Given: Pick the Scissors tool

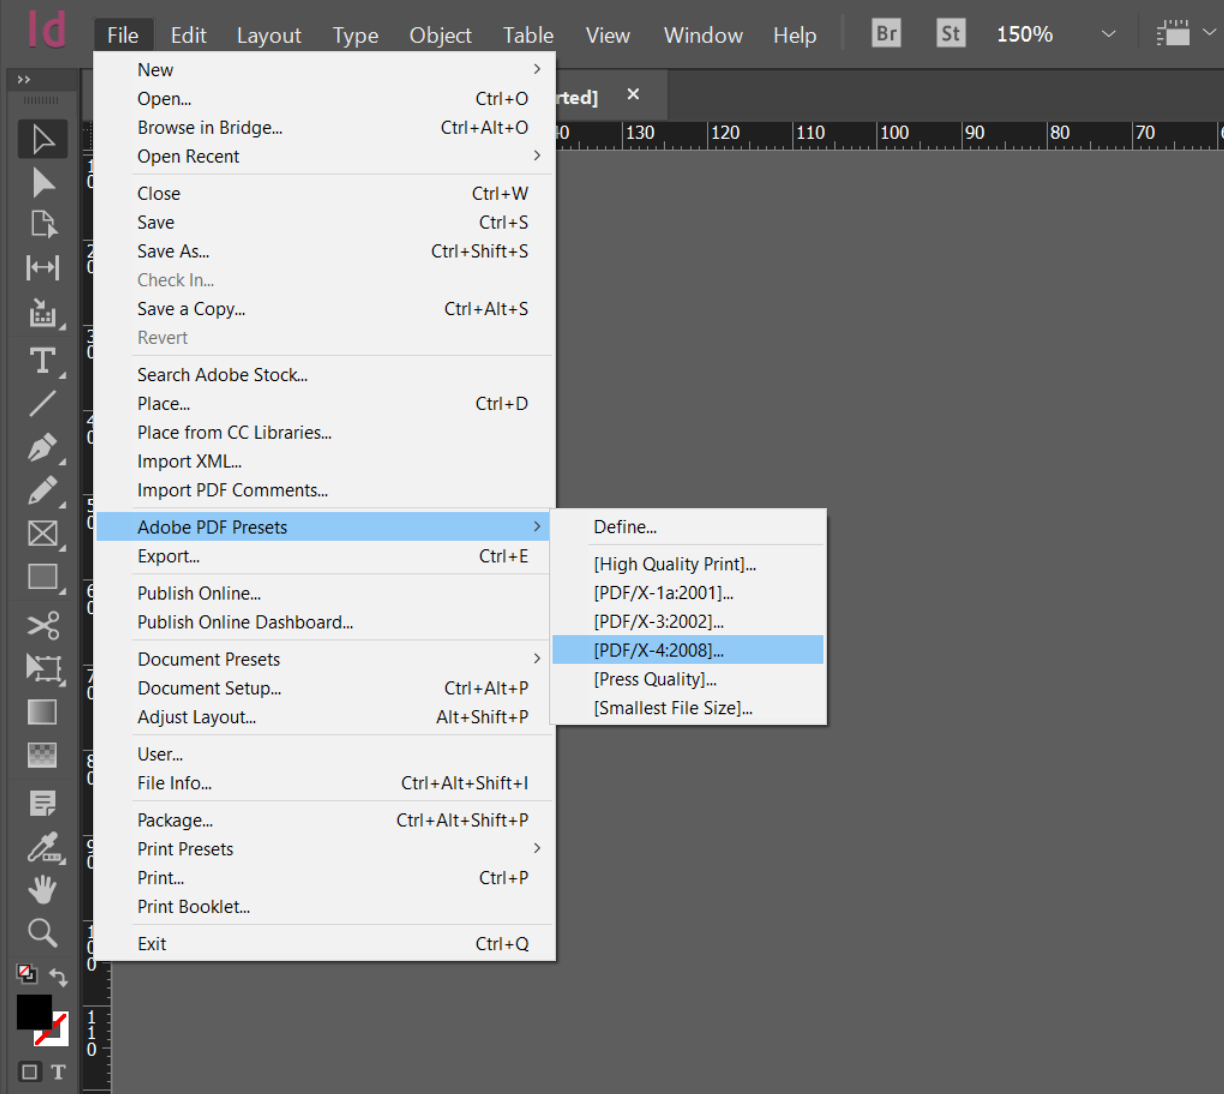Looking at the screenshot, I should tap(42, 625).
